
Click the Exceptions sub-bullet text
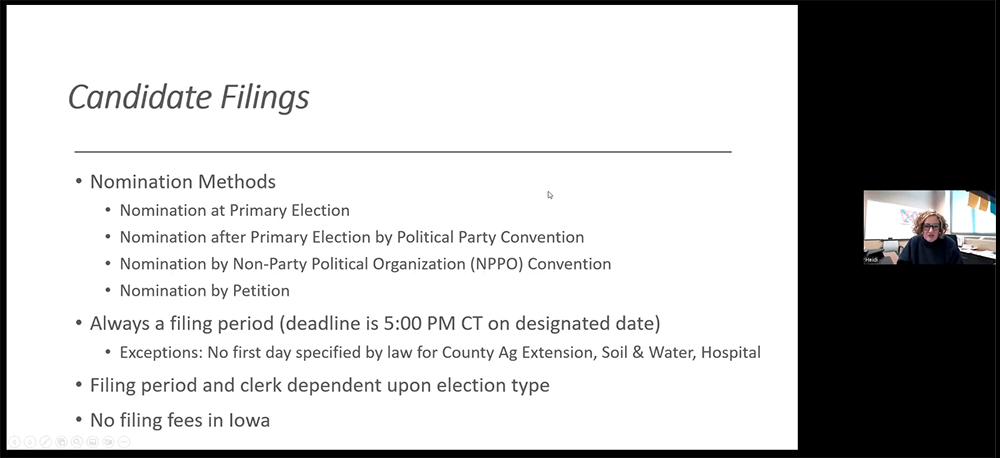click(x=440, y=352)
